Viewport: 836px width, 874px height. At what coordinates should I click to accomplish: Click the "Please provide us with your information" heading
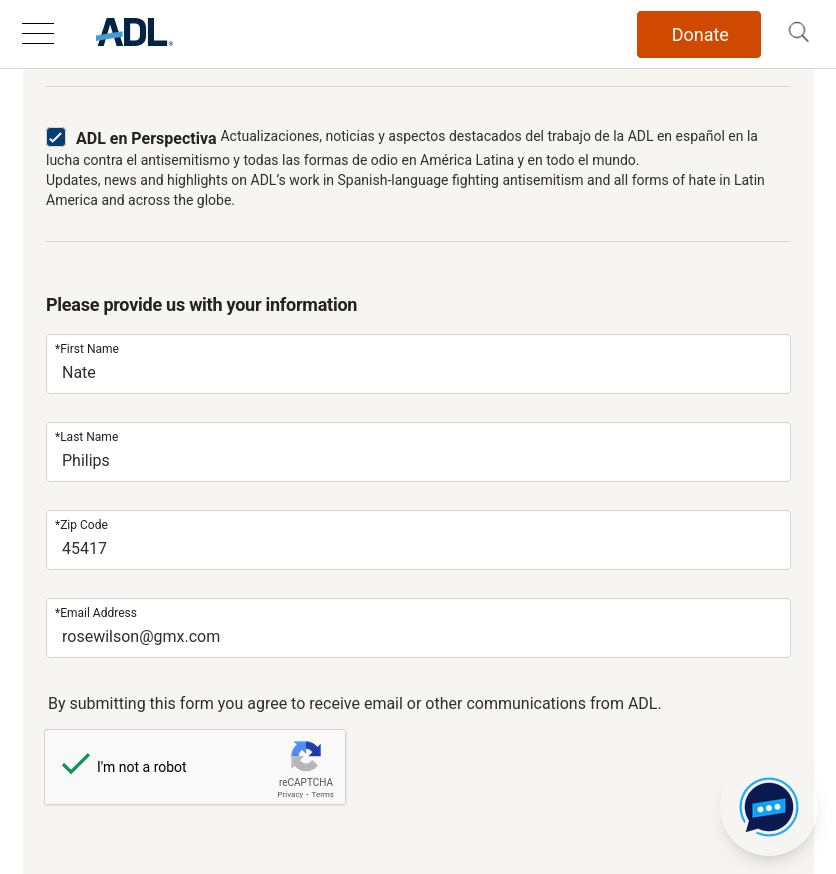[x=201, y=305]
